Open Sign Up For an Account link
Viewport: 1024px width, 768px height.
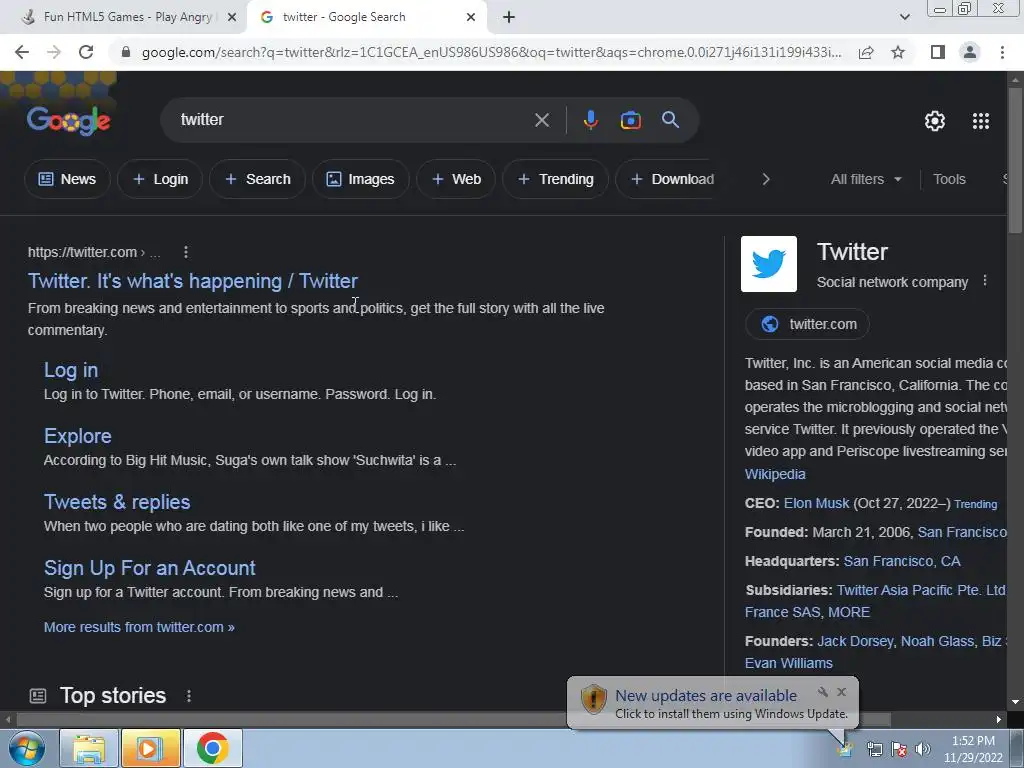pyautogui.click(x=150, y=568)
